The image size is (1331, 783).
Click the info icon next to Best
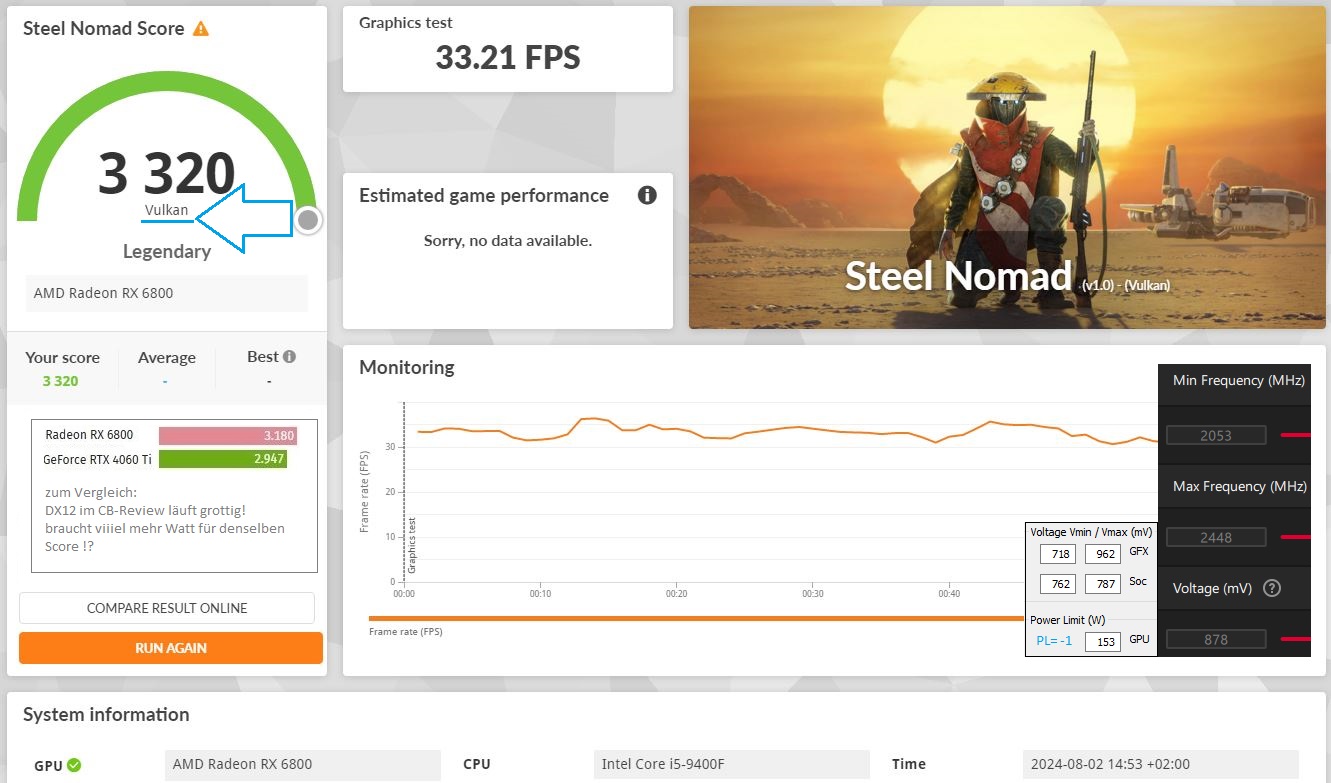point(289,356)
